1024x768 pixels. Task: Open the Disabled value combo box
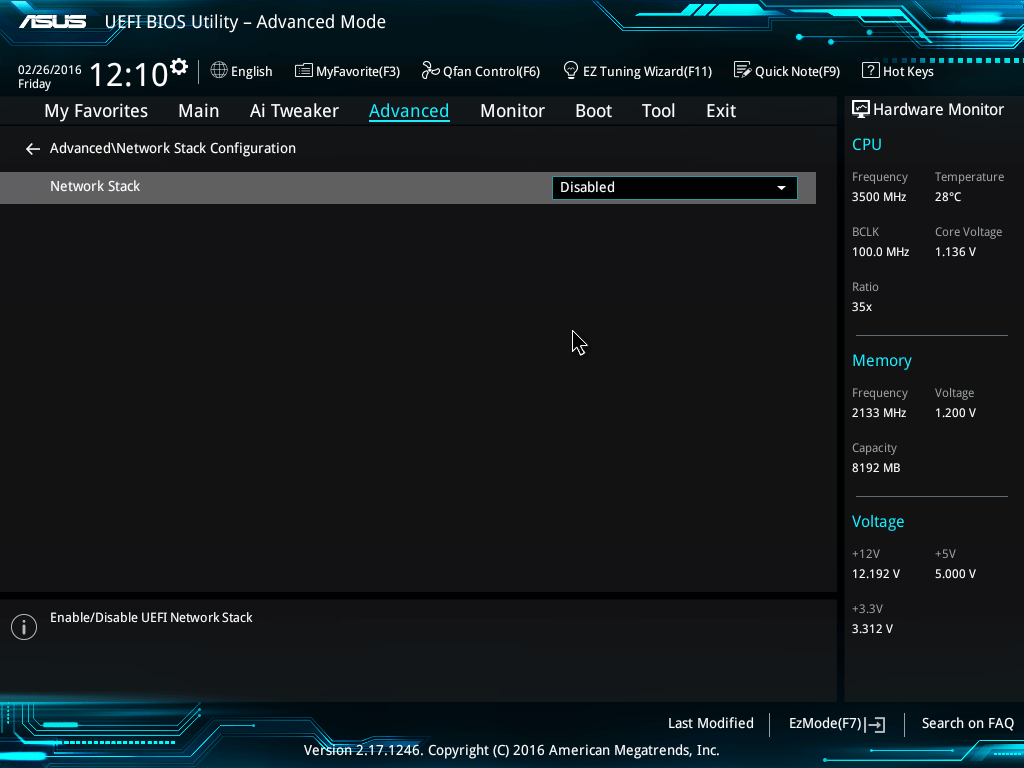[660, 188]
